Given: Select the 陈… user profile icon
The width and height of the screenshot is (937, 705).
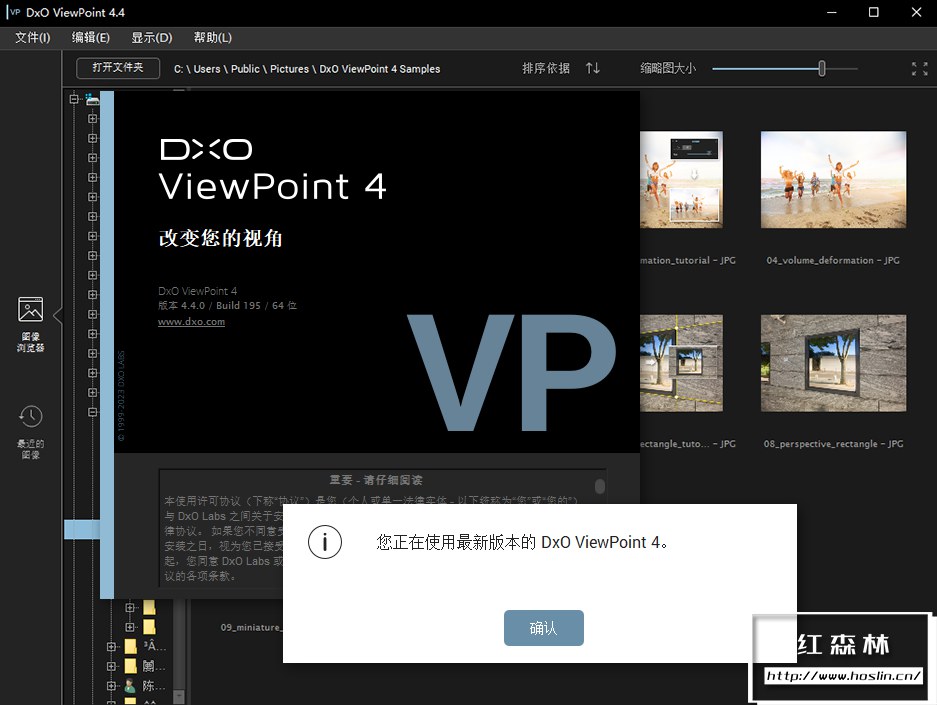Looking at the screenshot, I should [x=130, y=685].
